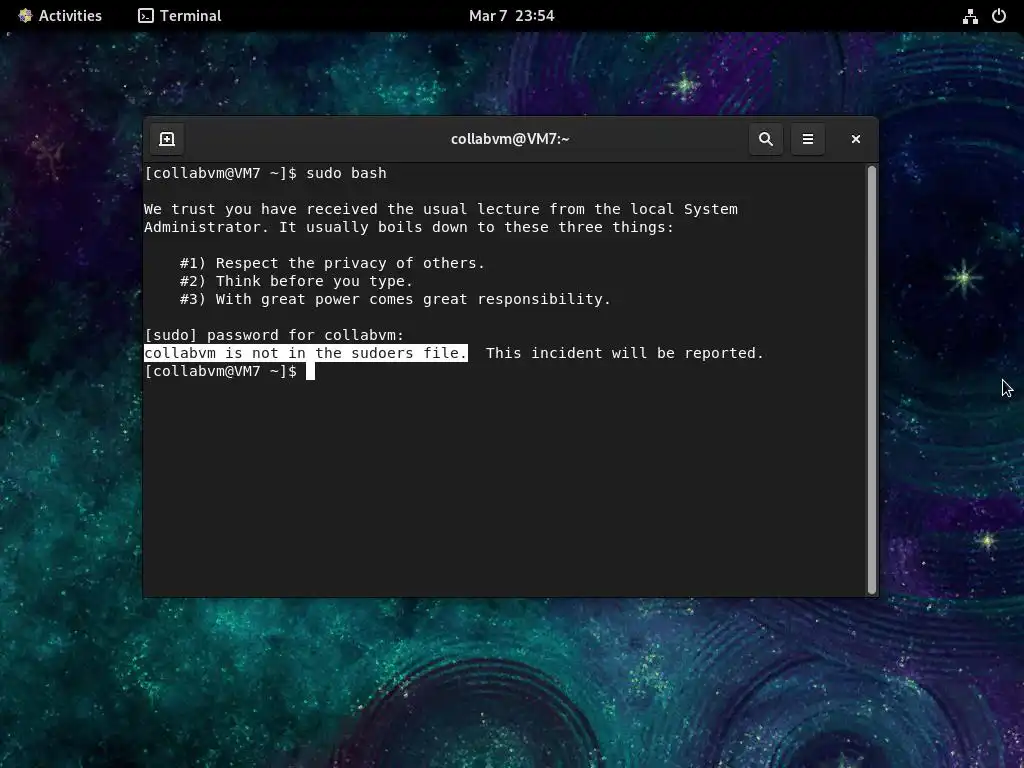Click the highlighted 'collabvm is not in the sudoers file.' text
This screenshot has height=768, width=1024.
click(x=306, y=353)
